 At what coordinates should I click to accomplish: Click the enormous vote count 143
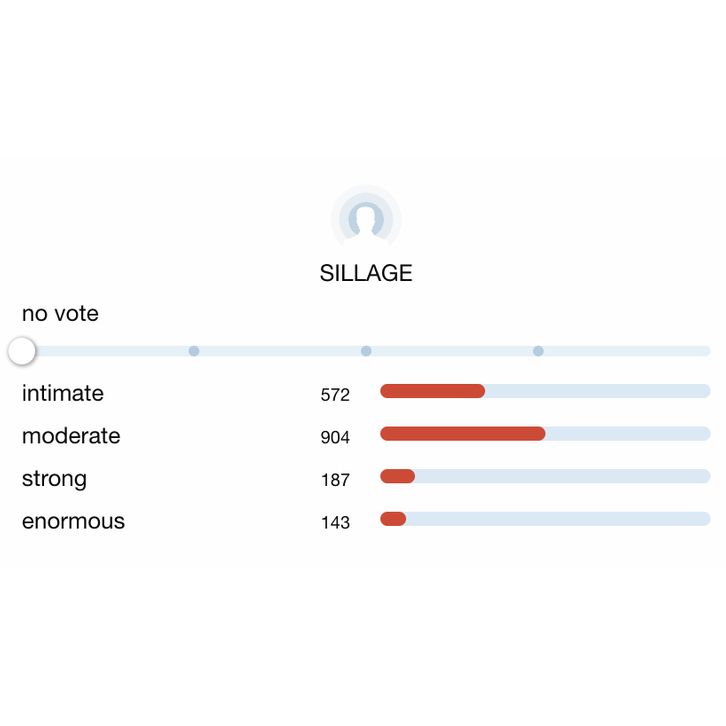pyautogui.click(x=335, y=523)
